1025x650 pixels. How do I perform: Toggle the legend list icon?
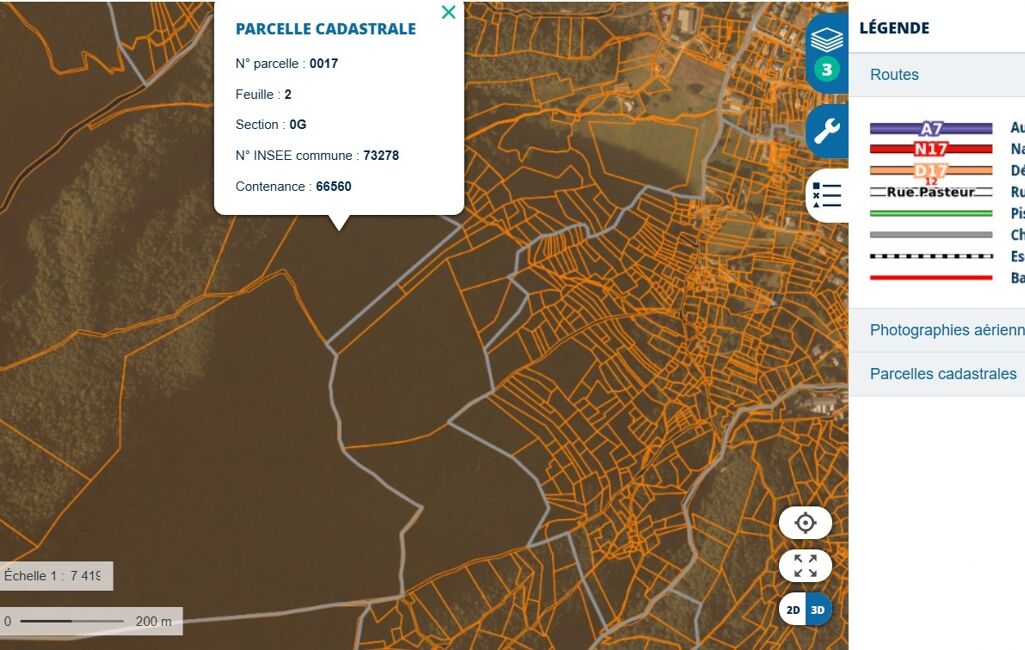[827, 195]
